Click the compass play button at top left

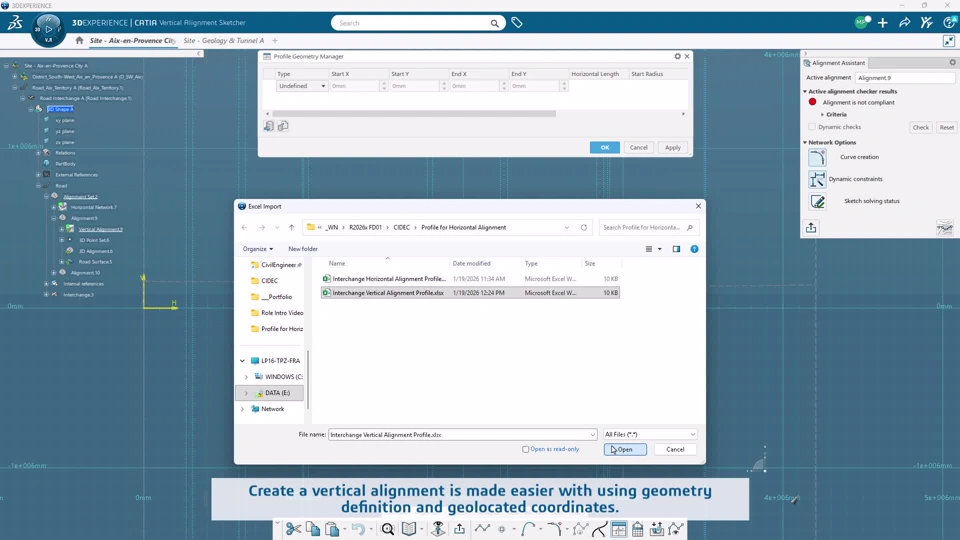click(48, 29)
